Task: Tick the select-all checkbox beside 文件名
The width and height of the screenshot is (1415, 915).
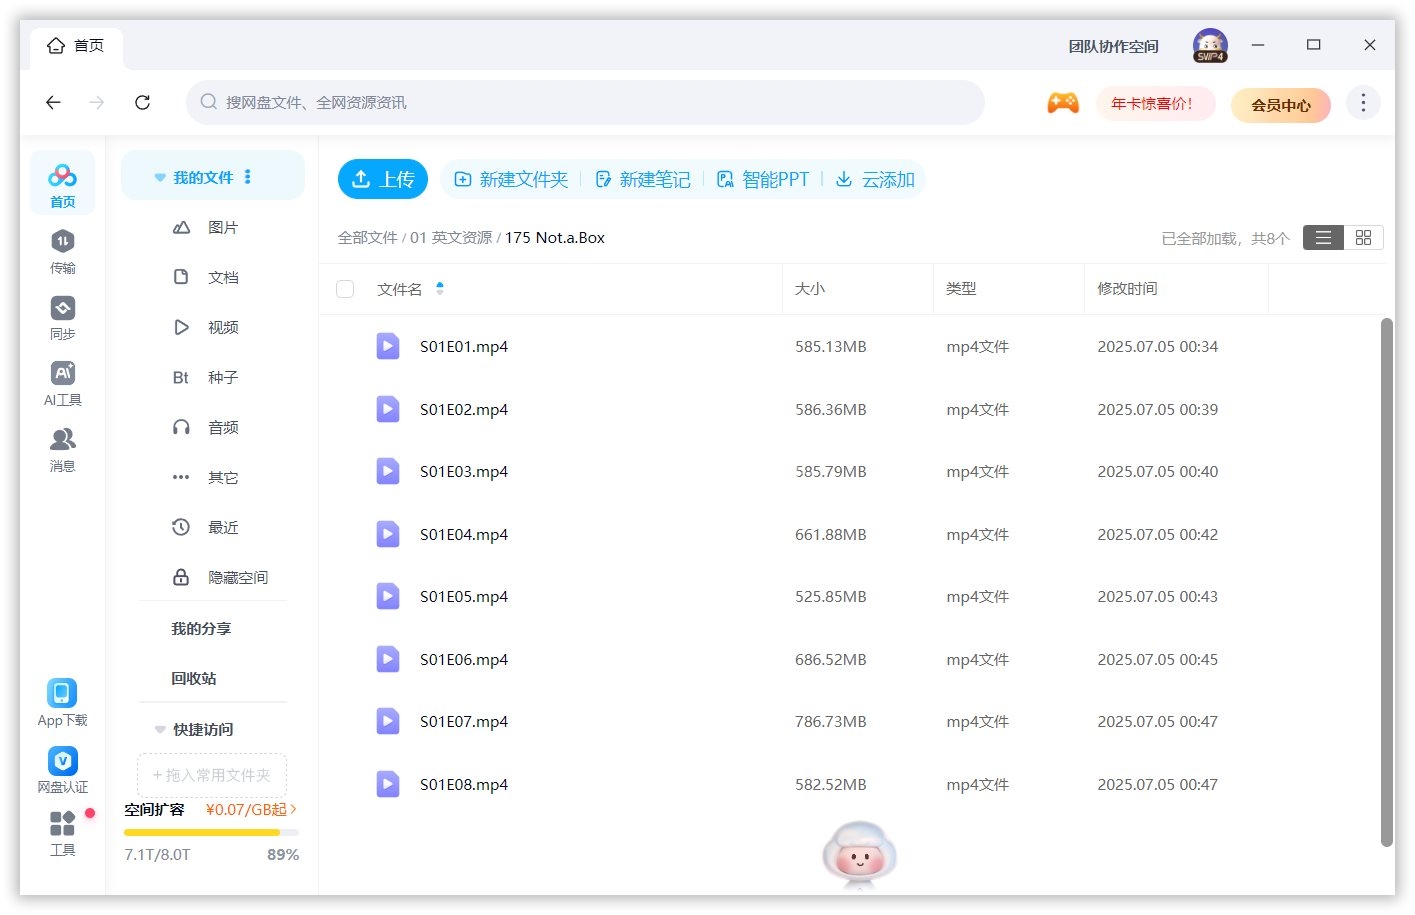Action: tap(346, 289)
